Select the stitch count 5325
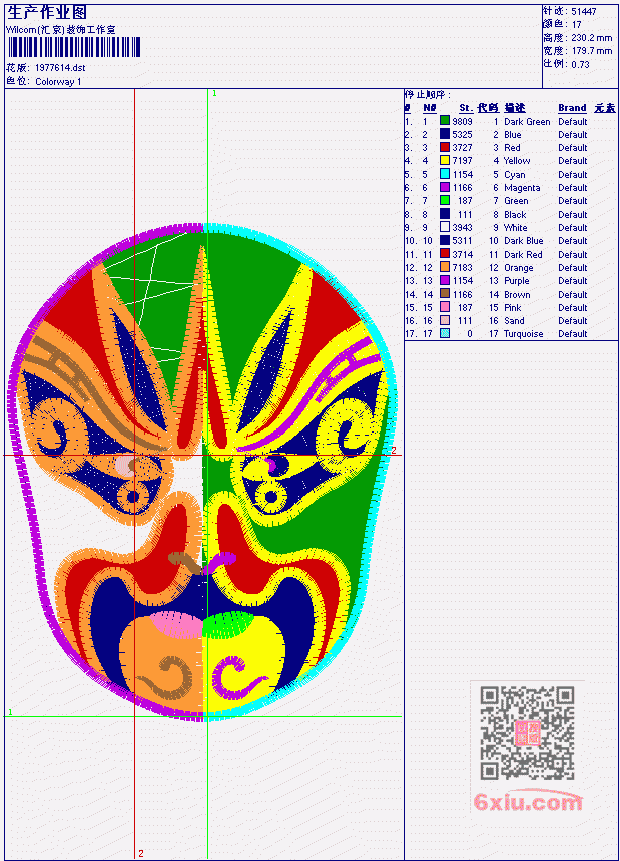620x861 pixels. pyautogui.click(x=462, y=135)
